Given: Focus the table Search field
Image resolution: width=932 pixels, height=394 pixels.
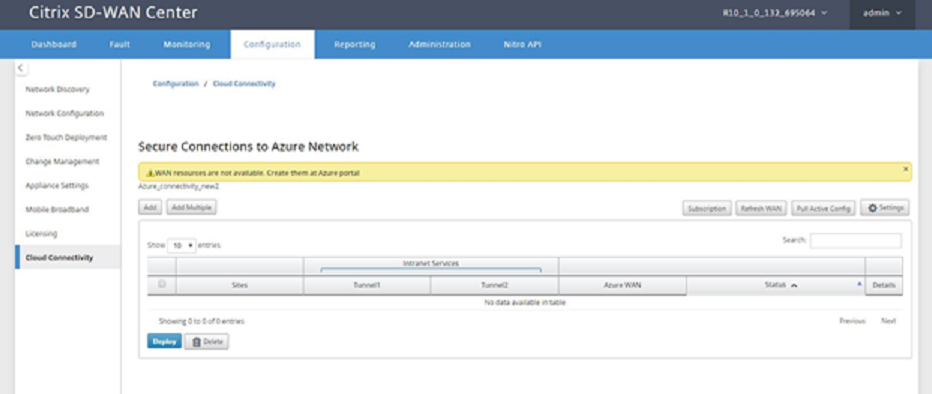Looking at the screenshot, I should pyautogui.click(x=855, y=240).
